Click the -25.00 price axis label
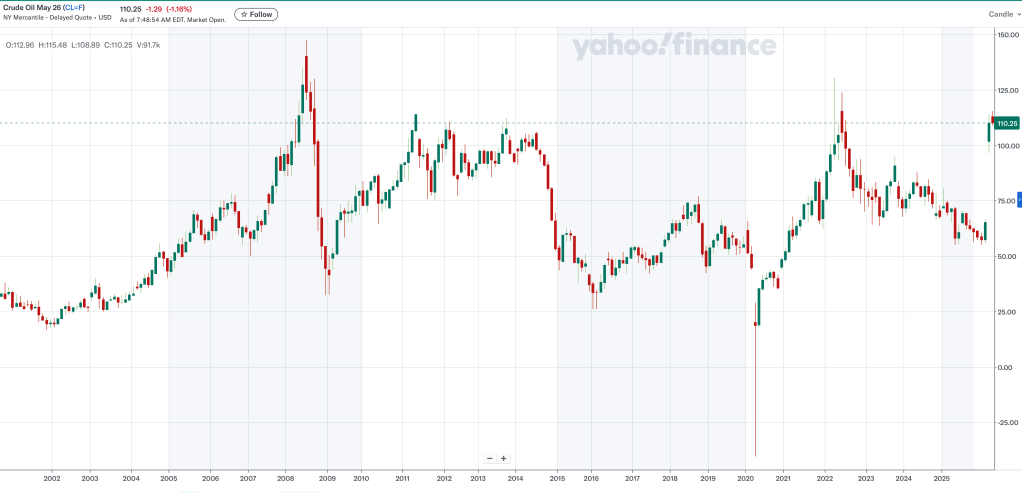1022x493 pixels. (x=1005, y=422)
